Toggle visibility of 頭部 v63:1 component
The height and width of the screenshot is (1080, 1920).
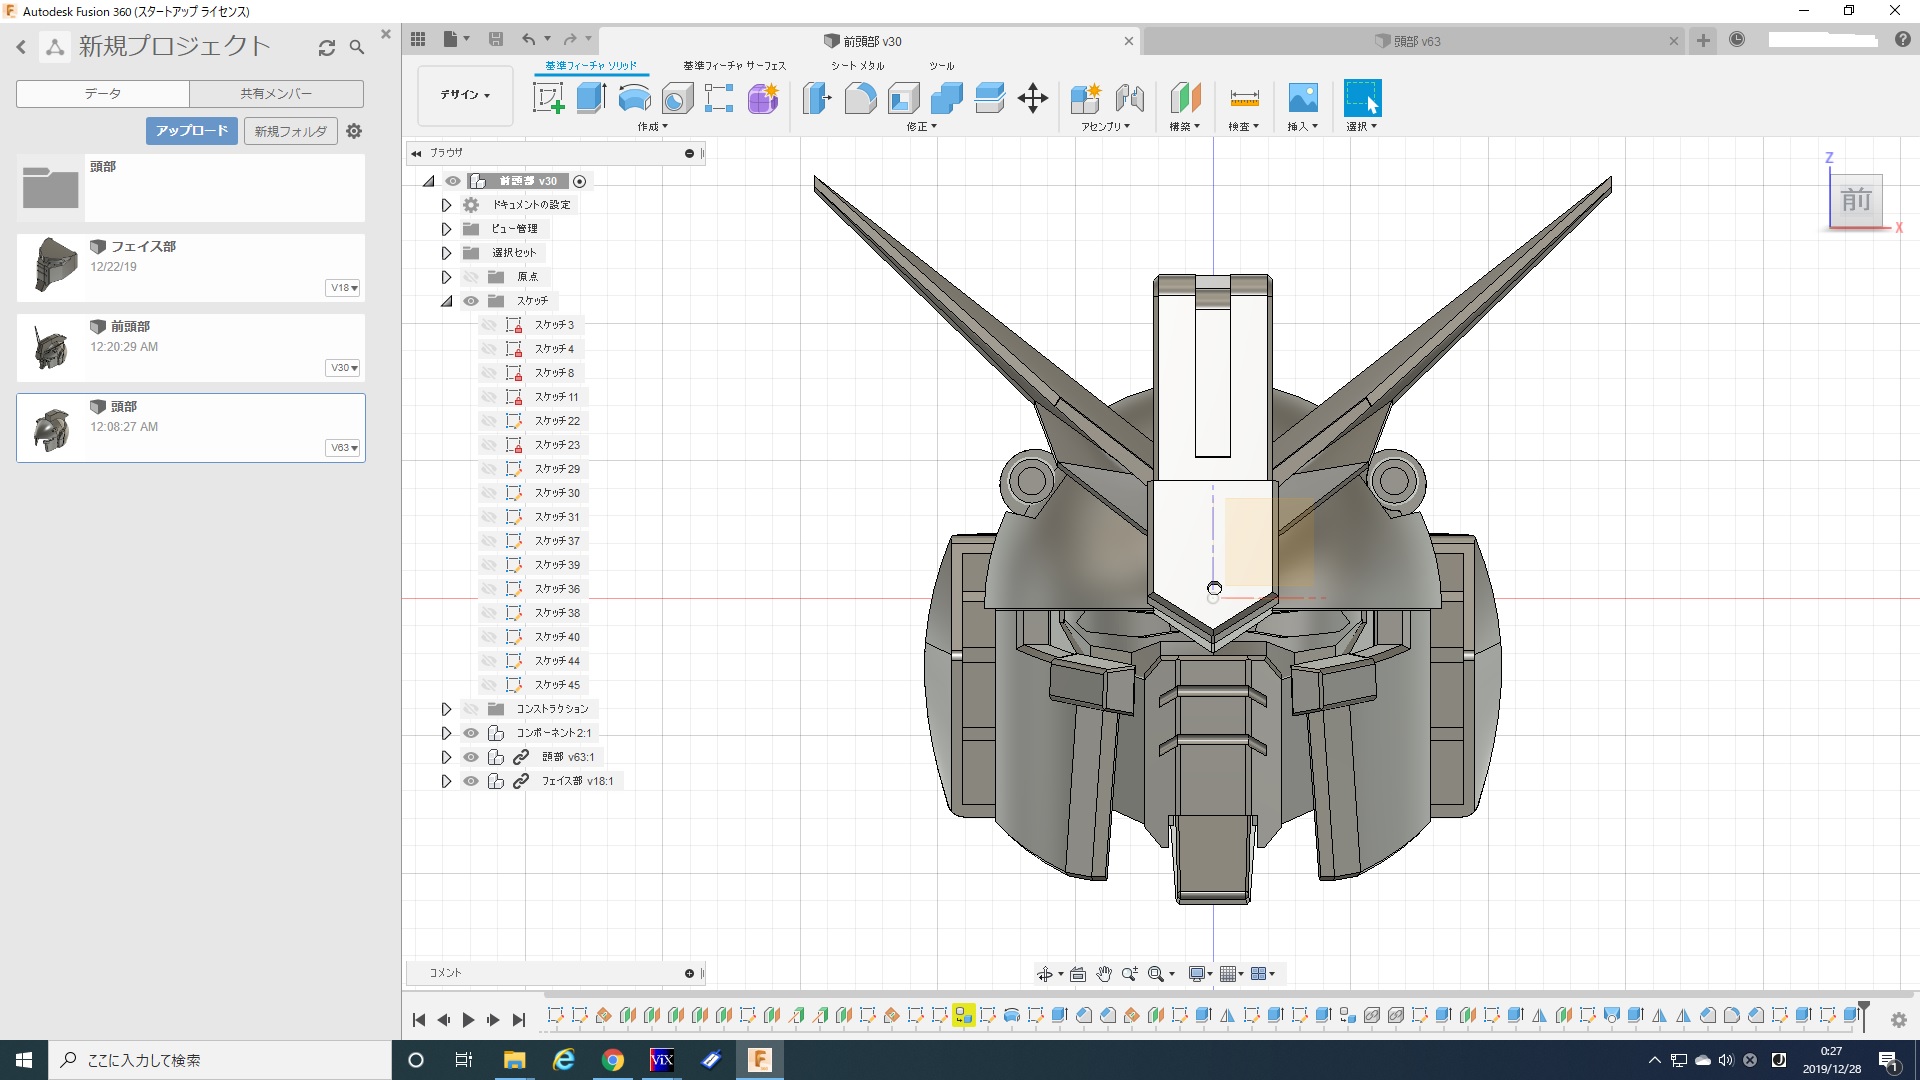click(x=471, y=757)
